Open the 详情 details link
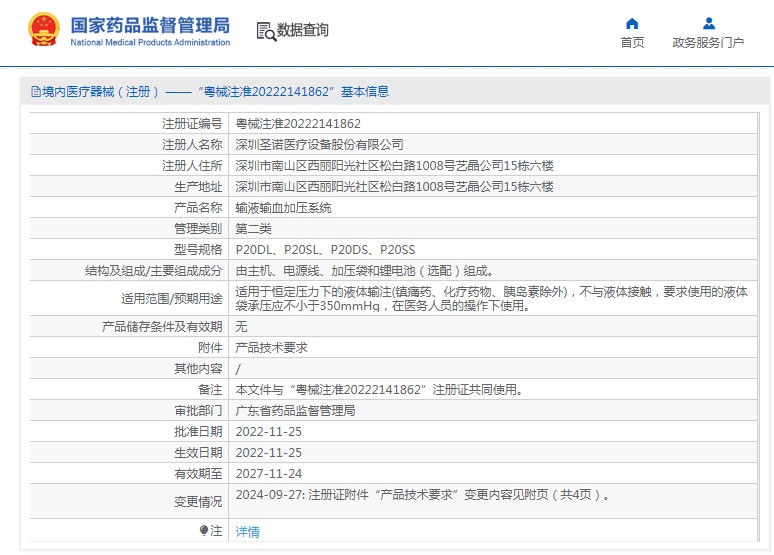 [x=247, y=531]
